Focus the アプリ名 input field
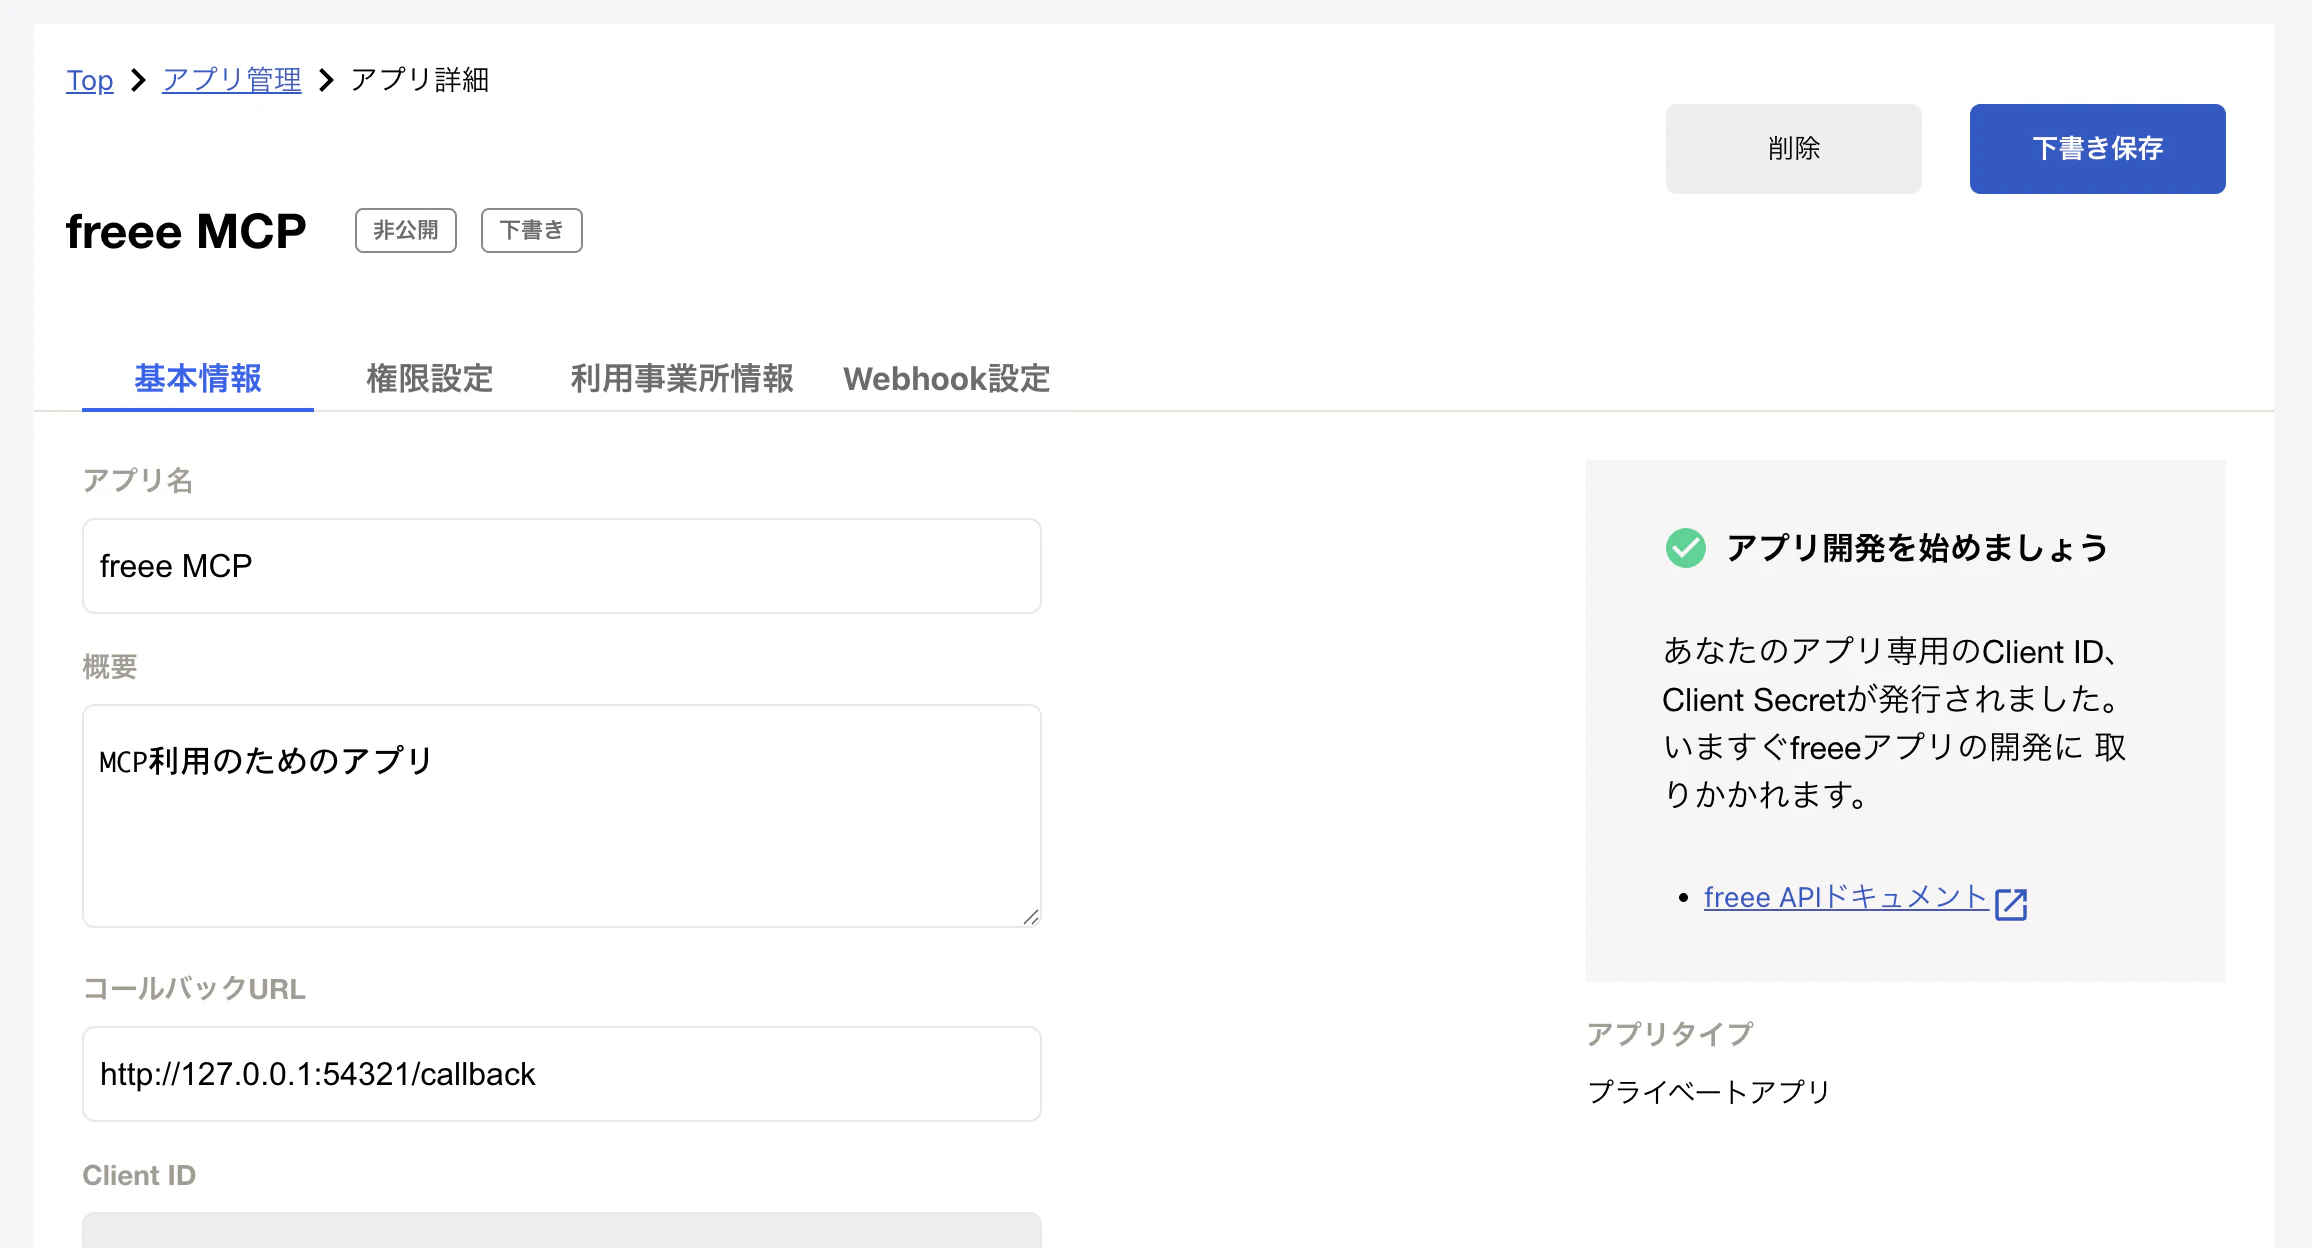Viewport: 2312px width, 1248px height. 561,566
